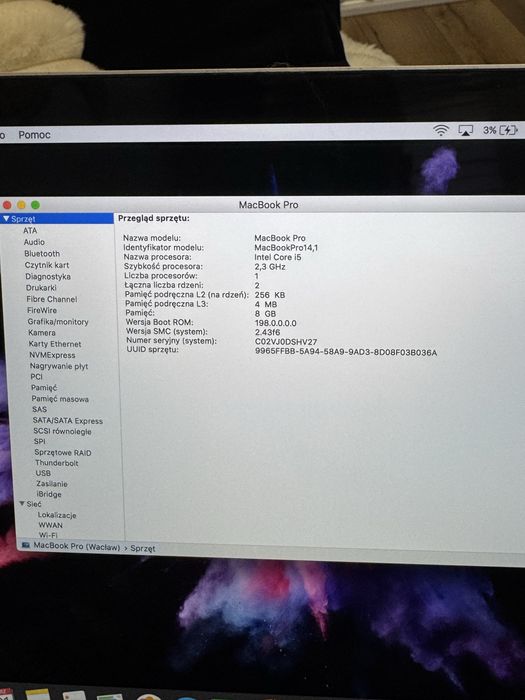Click the small MacBook icon in path bar
This screenshot has height=700, width=525.
click(x=26, y=545)
